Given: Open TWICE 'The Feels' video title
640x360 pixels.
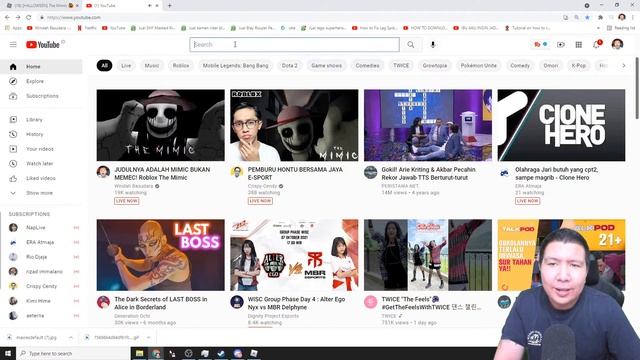Looking at the screenshot, I should [x=431, y=303].
